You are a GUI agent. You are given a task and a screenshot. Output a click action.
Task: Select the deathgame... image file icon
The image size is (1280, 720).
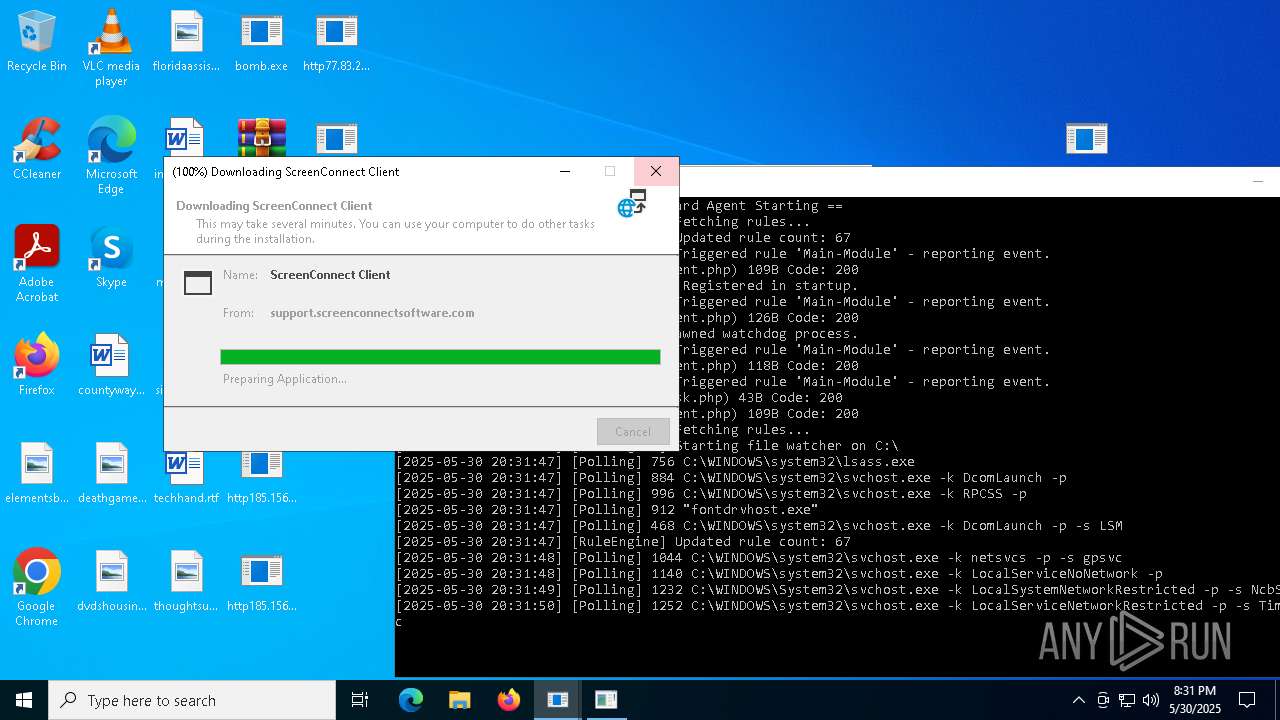(111, 474)
